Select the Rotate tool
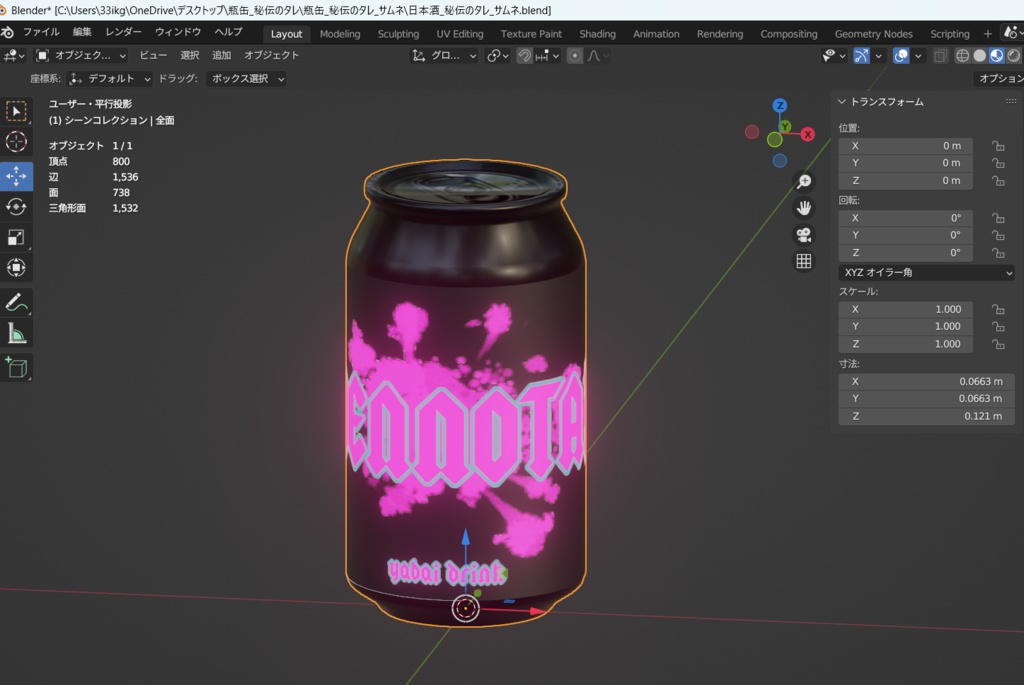 16,207
